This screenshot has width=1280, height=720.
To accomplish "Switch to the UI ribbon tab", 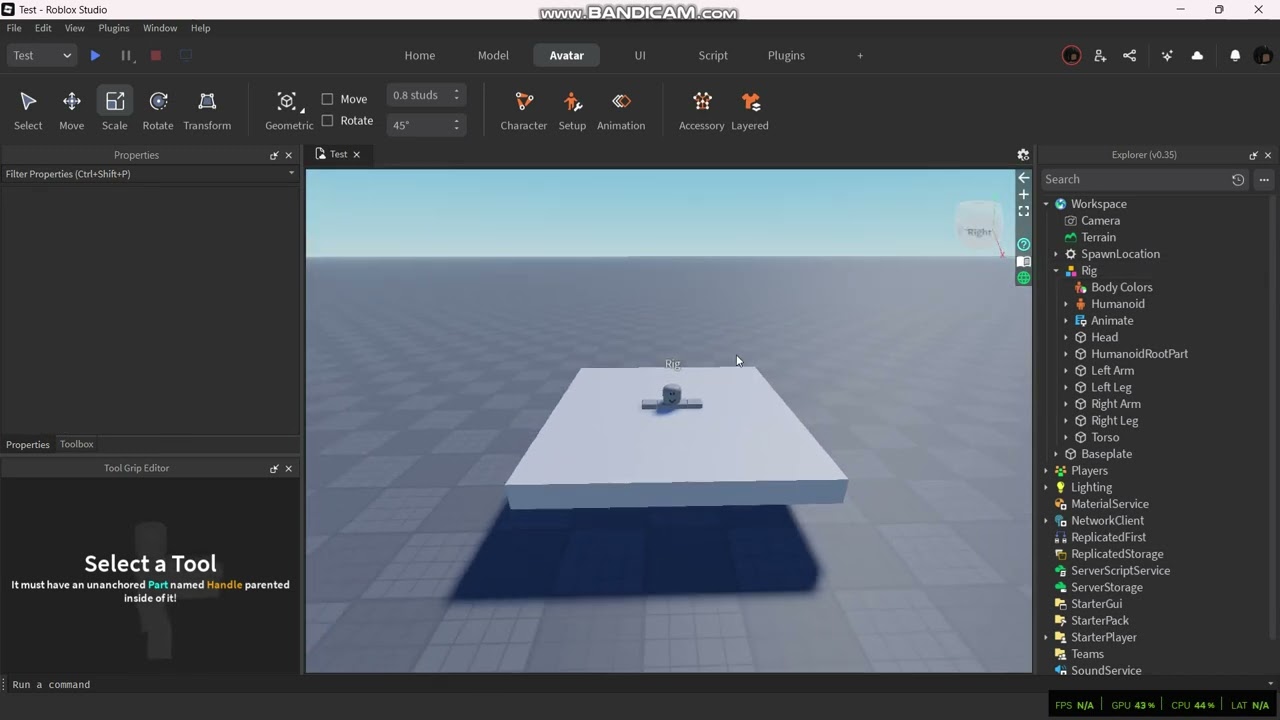I will click(640, 56).
